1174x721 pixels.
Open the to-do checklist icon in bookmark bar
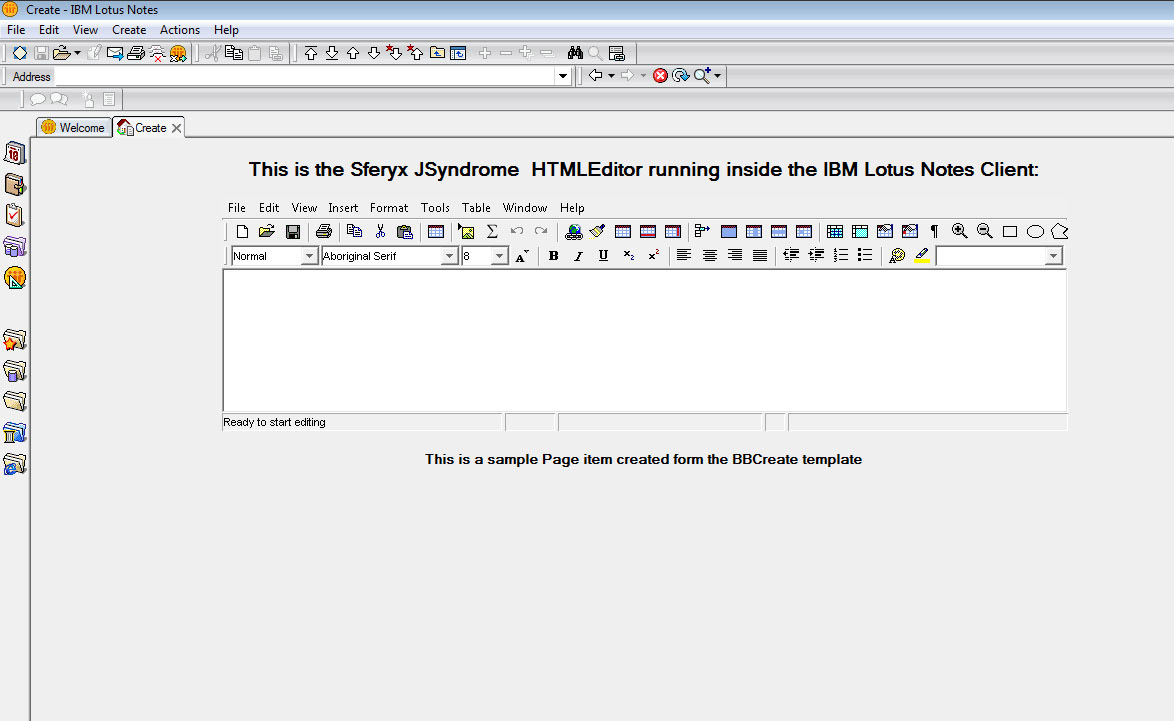(14, 216)
